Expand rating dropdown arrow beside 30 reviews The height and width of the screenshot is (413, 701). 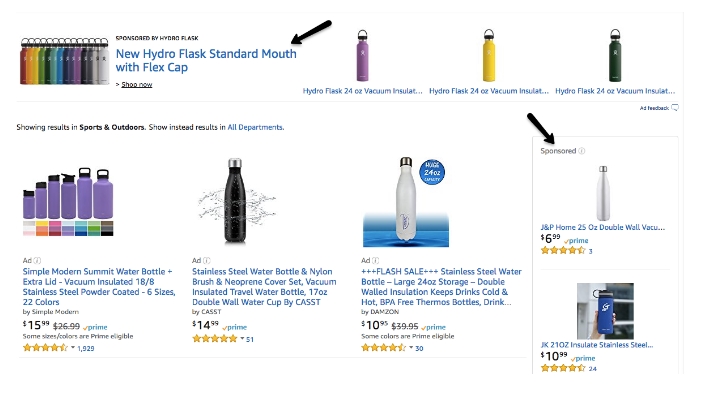coord(410,348)
